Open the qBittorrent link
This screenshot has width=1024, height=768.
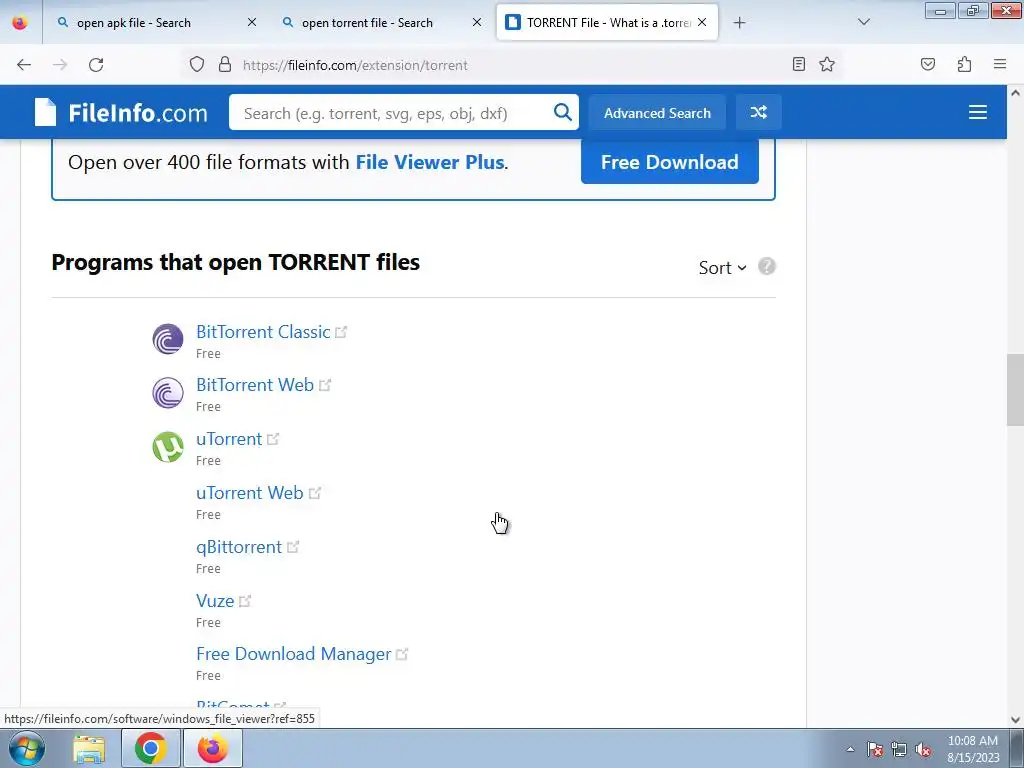coord(238,547)
